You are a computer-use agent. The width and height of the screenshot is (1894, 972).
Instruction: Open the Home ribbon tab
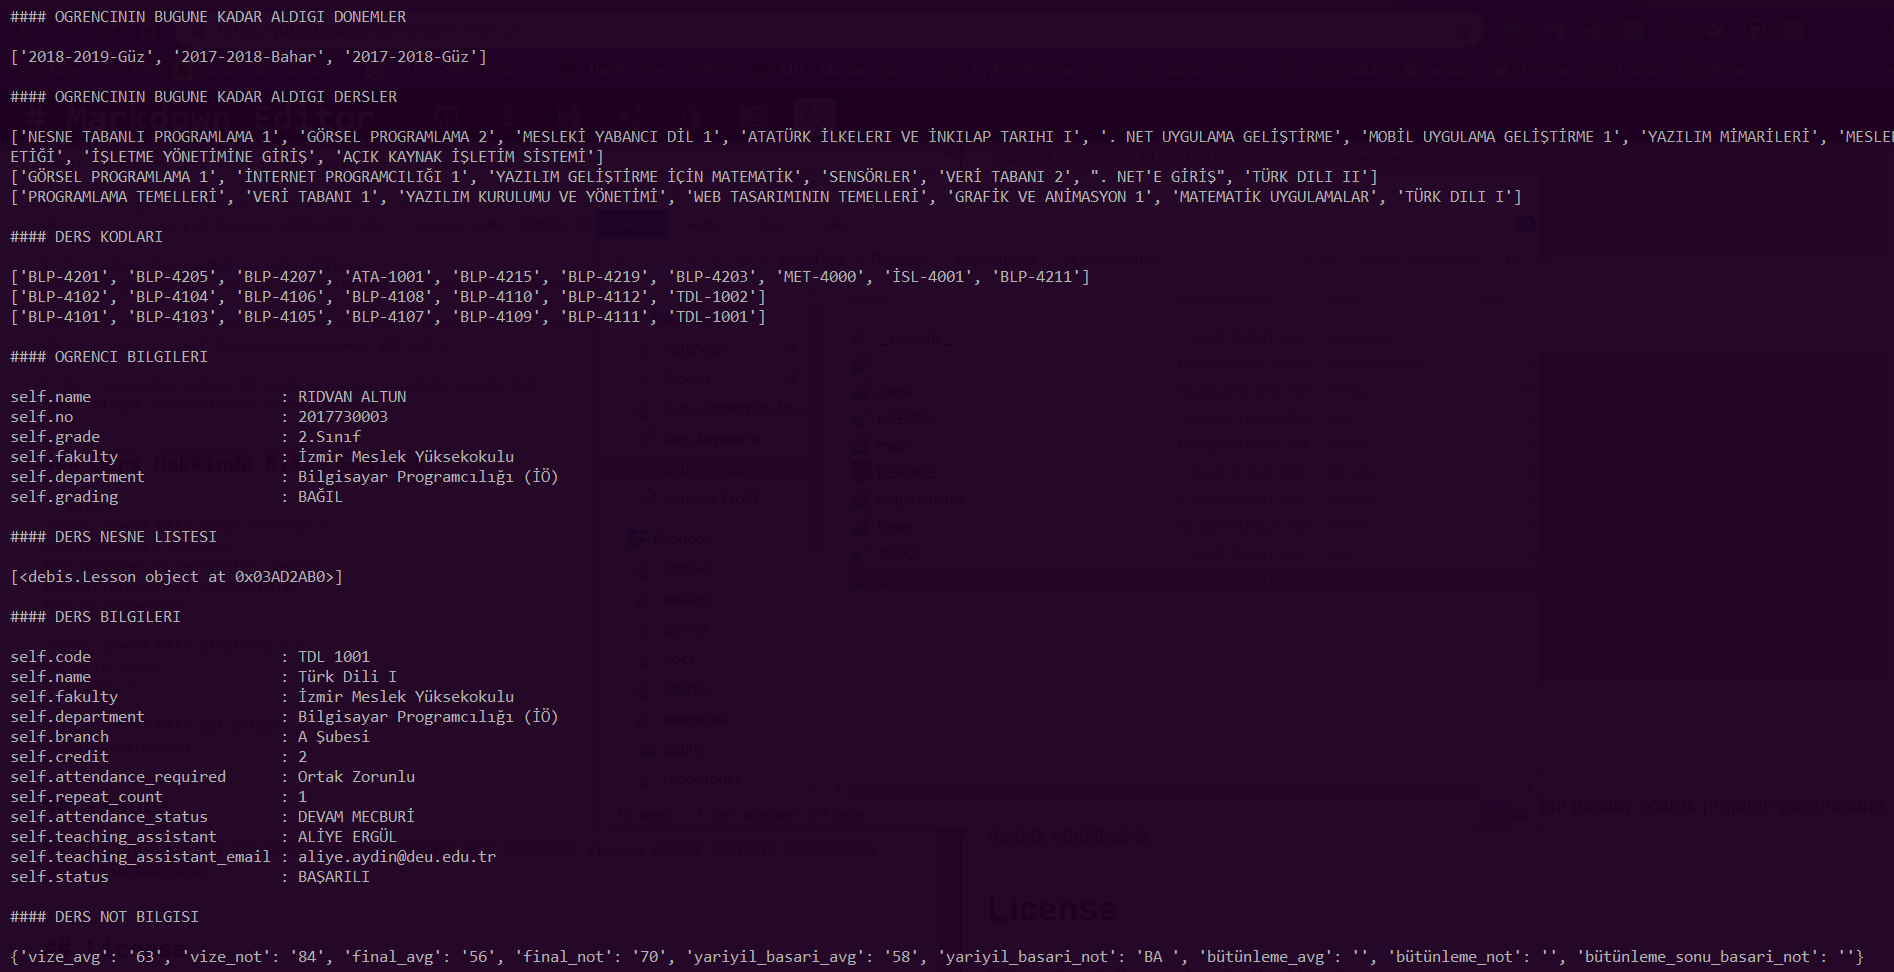[701, 225]
